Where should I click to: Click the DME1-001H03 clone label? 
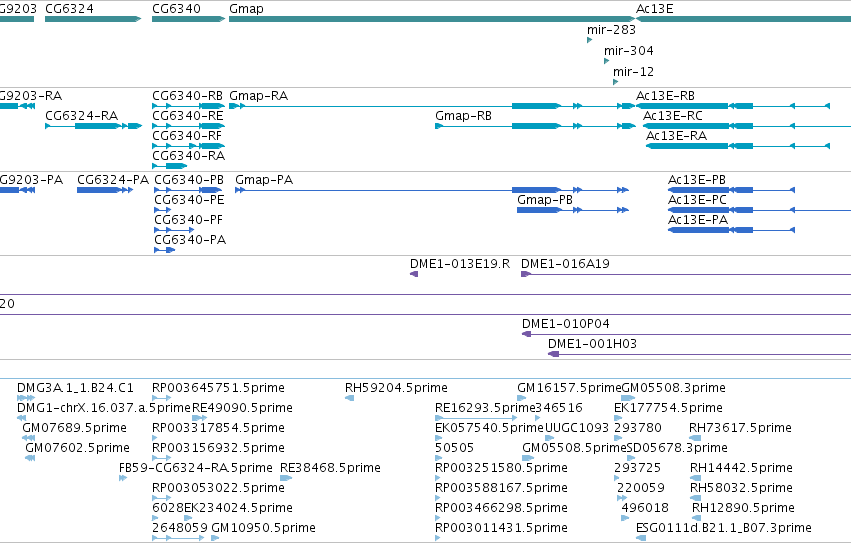tap(592, 344)
